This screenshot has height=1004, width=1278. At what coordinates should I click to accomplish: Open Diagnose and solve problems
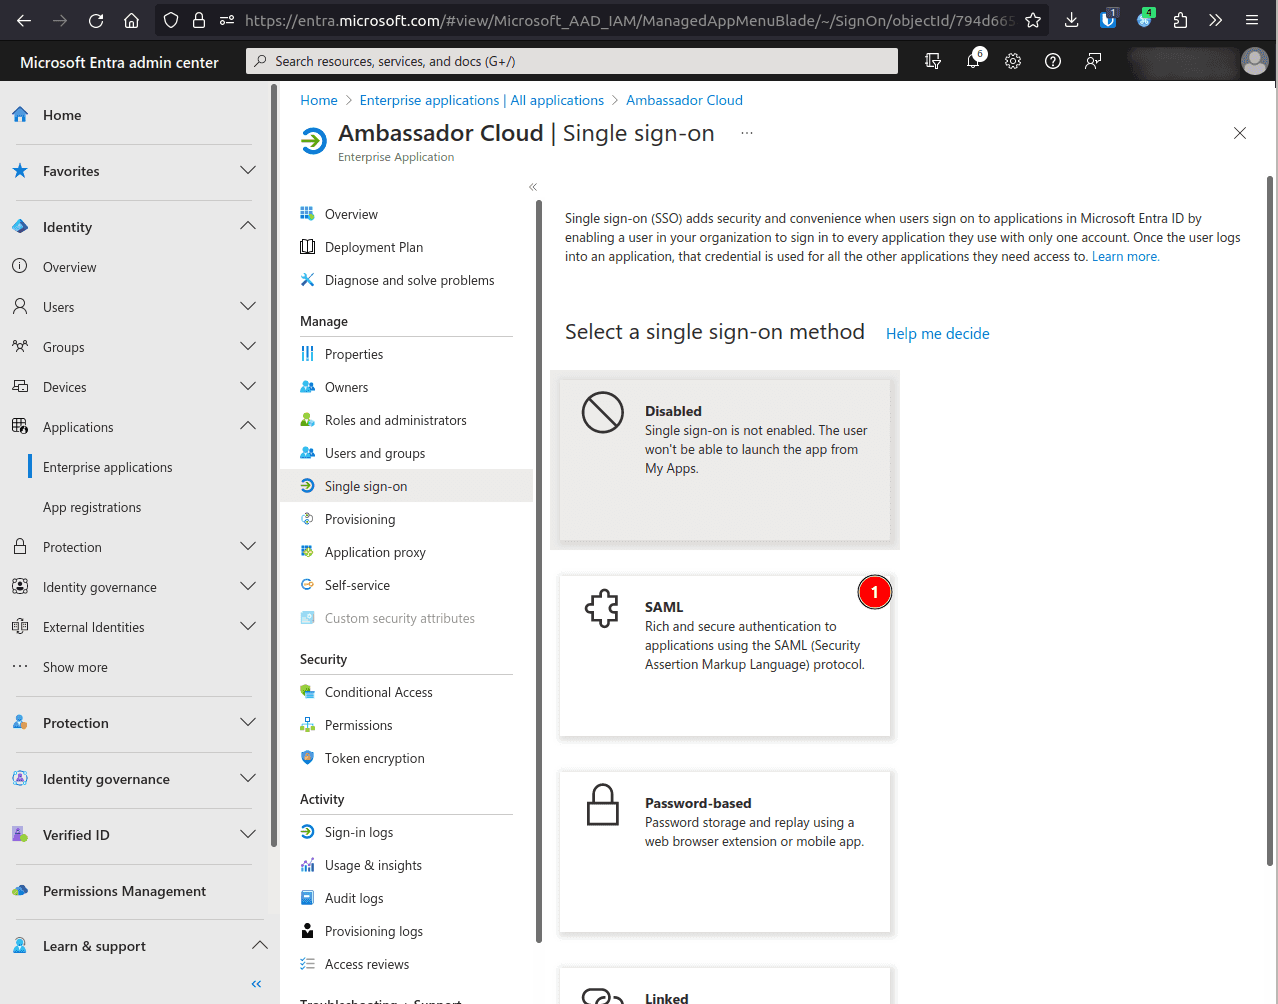[x=409, y=280]
